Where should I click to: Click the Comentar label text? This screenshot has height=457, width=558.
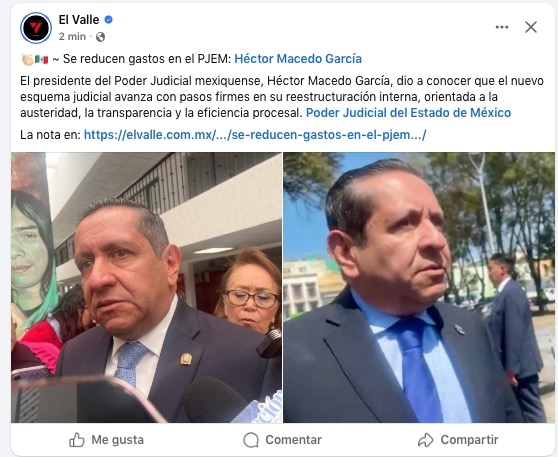click(x=294, y=440)
